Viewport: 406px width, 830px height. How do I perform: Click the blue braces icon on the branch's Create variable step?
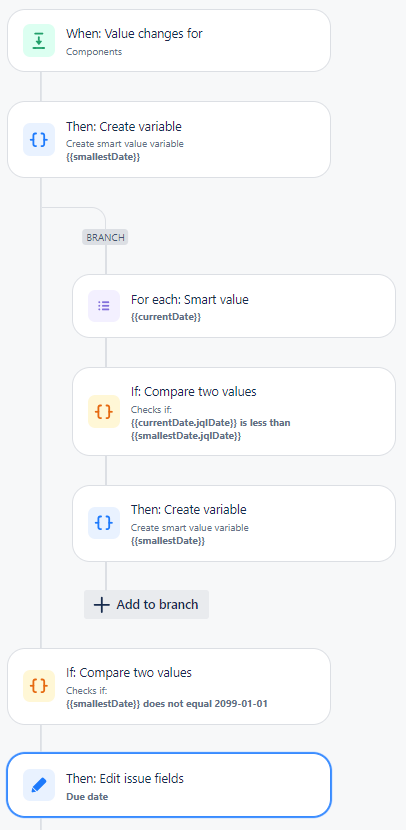click(x=104, y=522)
